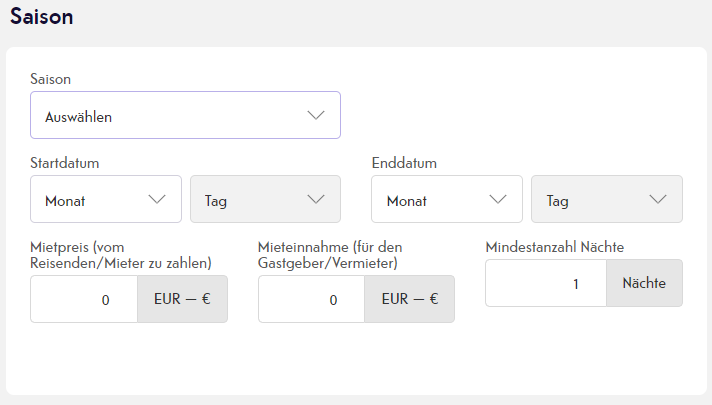712x405 pixels.
Task: Click the 'Saison' section heading
Action: pos(42,17)
